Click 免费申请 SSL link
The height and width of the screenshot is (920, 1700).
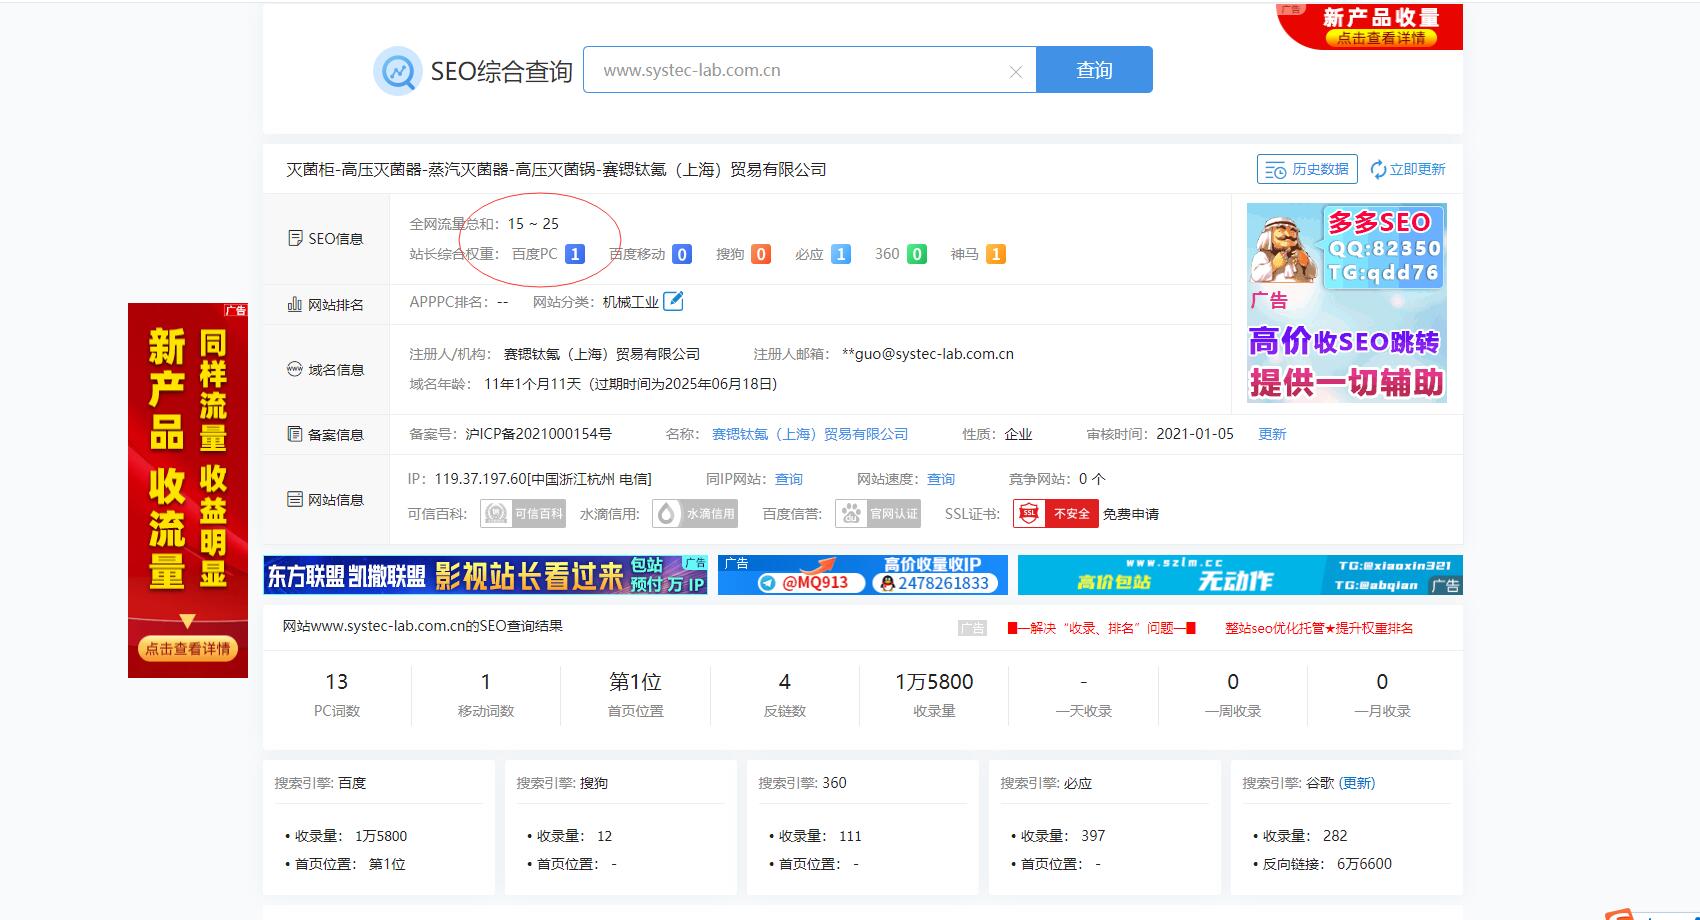point(1131,514)
